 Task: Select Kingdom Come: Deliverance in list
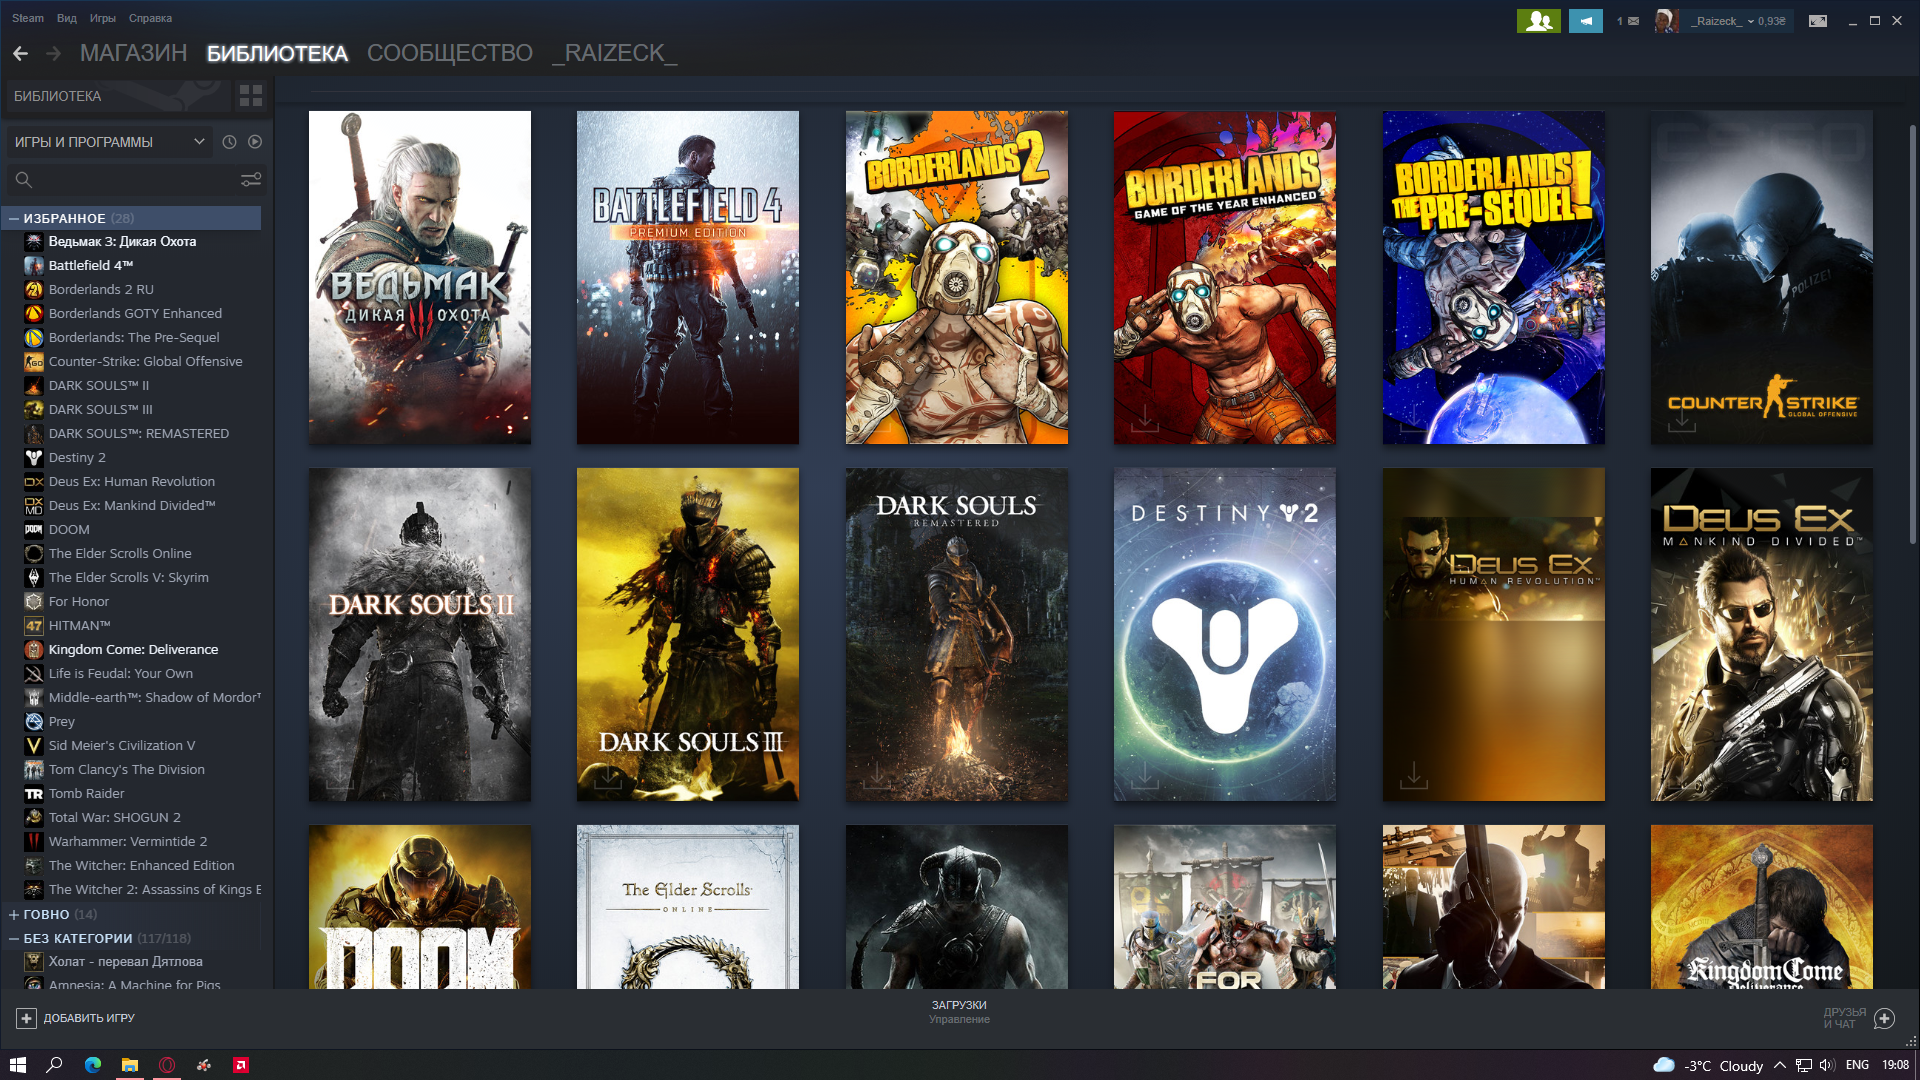(x=133, y=649)
